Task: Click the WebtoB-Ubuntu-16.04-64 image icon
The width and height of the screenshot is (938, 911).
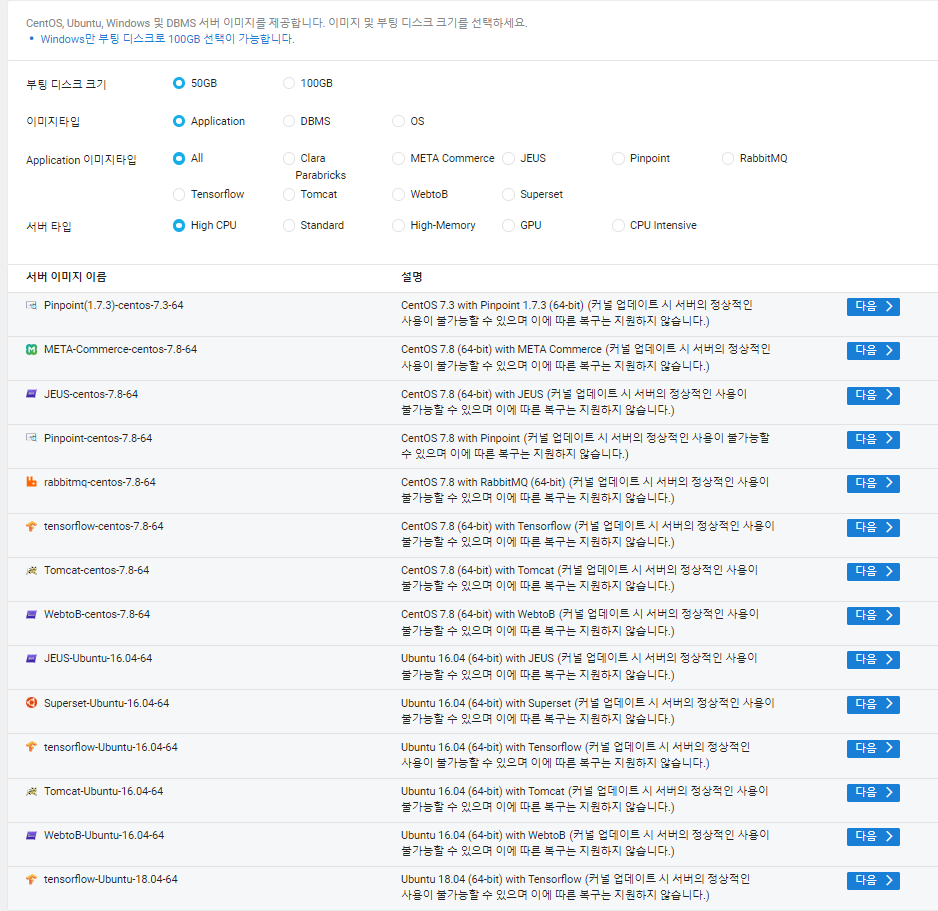Action: [x=32, y=835]
